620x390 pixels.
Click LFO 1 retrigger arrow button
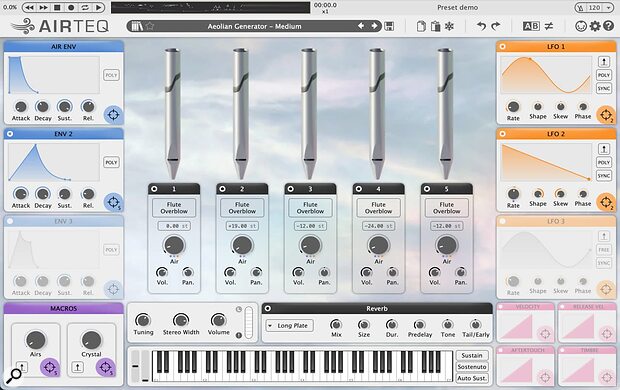point(604,62)
